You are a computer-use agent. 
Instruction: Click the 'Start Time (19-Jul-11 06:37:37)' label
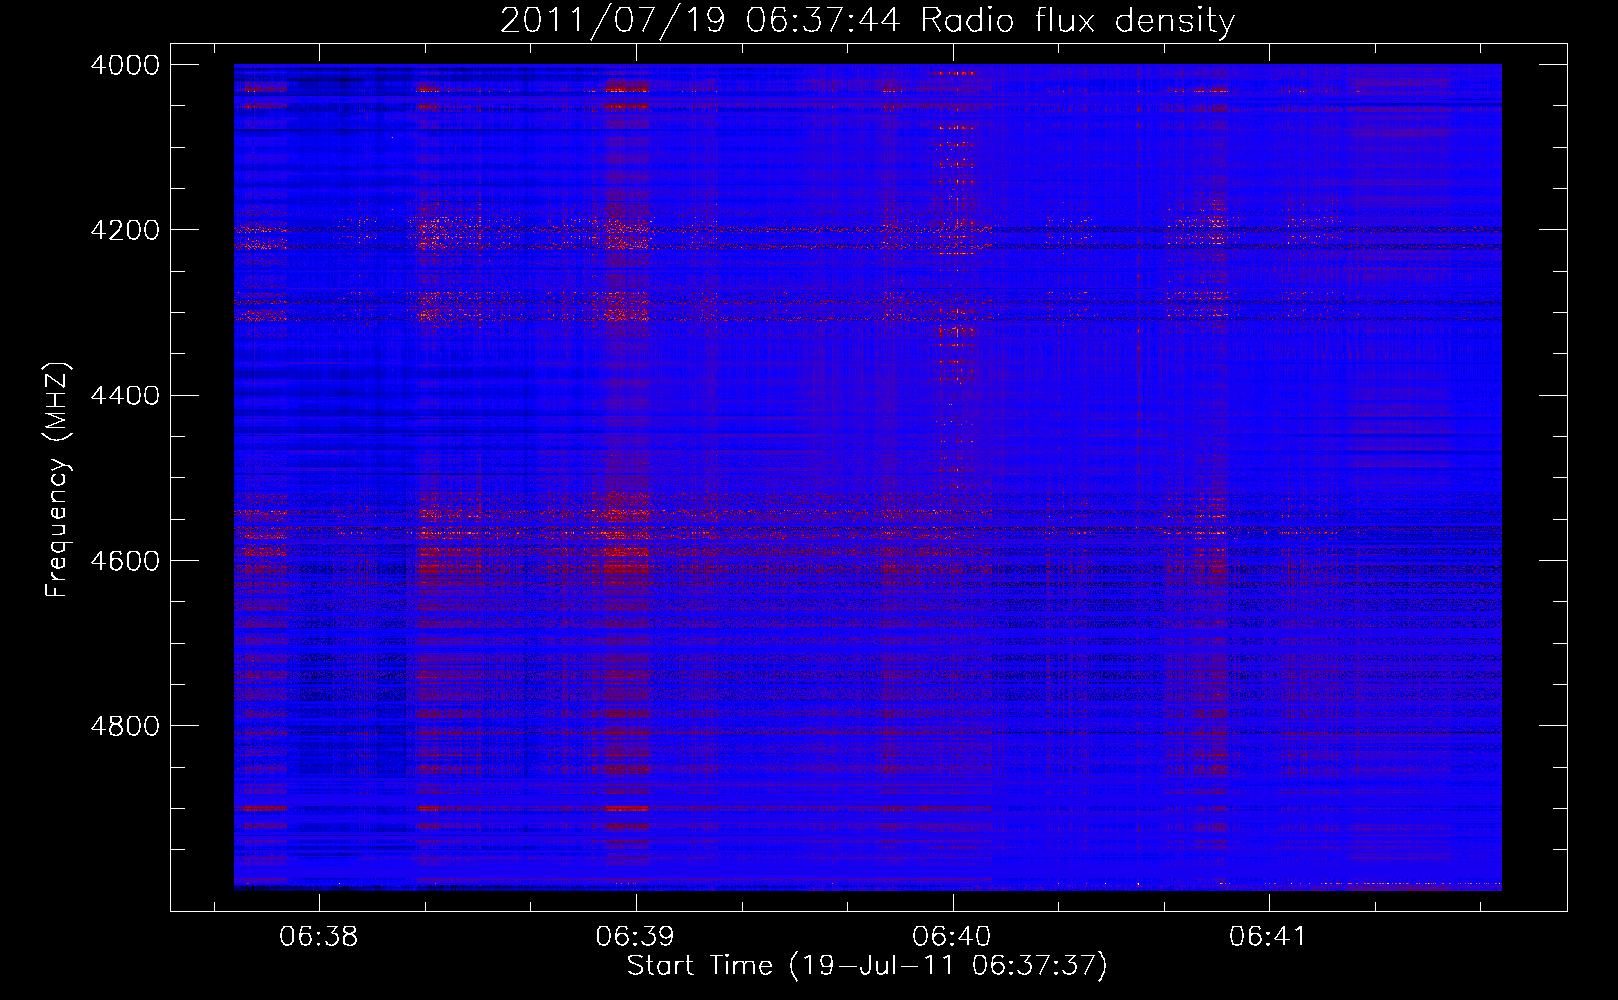(867, 966)
